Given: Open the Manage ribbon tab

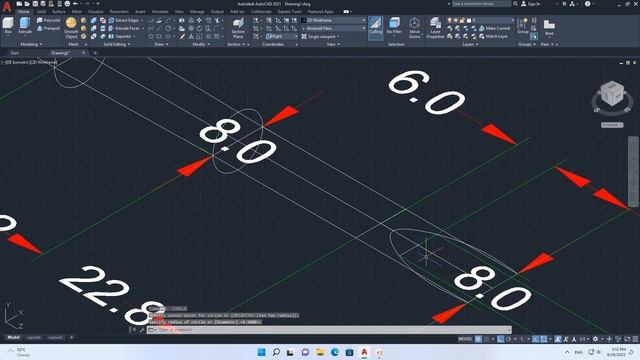Looking at the screenshot, I should point(197,12).
